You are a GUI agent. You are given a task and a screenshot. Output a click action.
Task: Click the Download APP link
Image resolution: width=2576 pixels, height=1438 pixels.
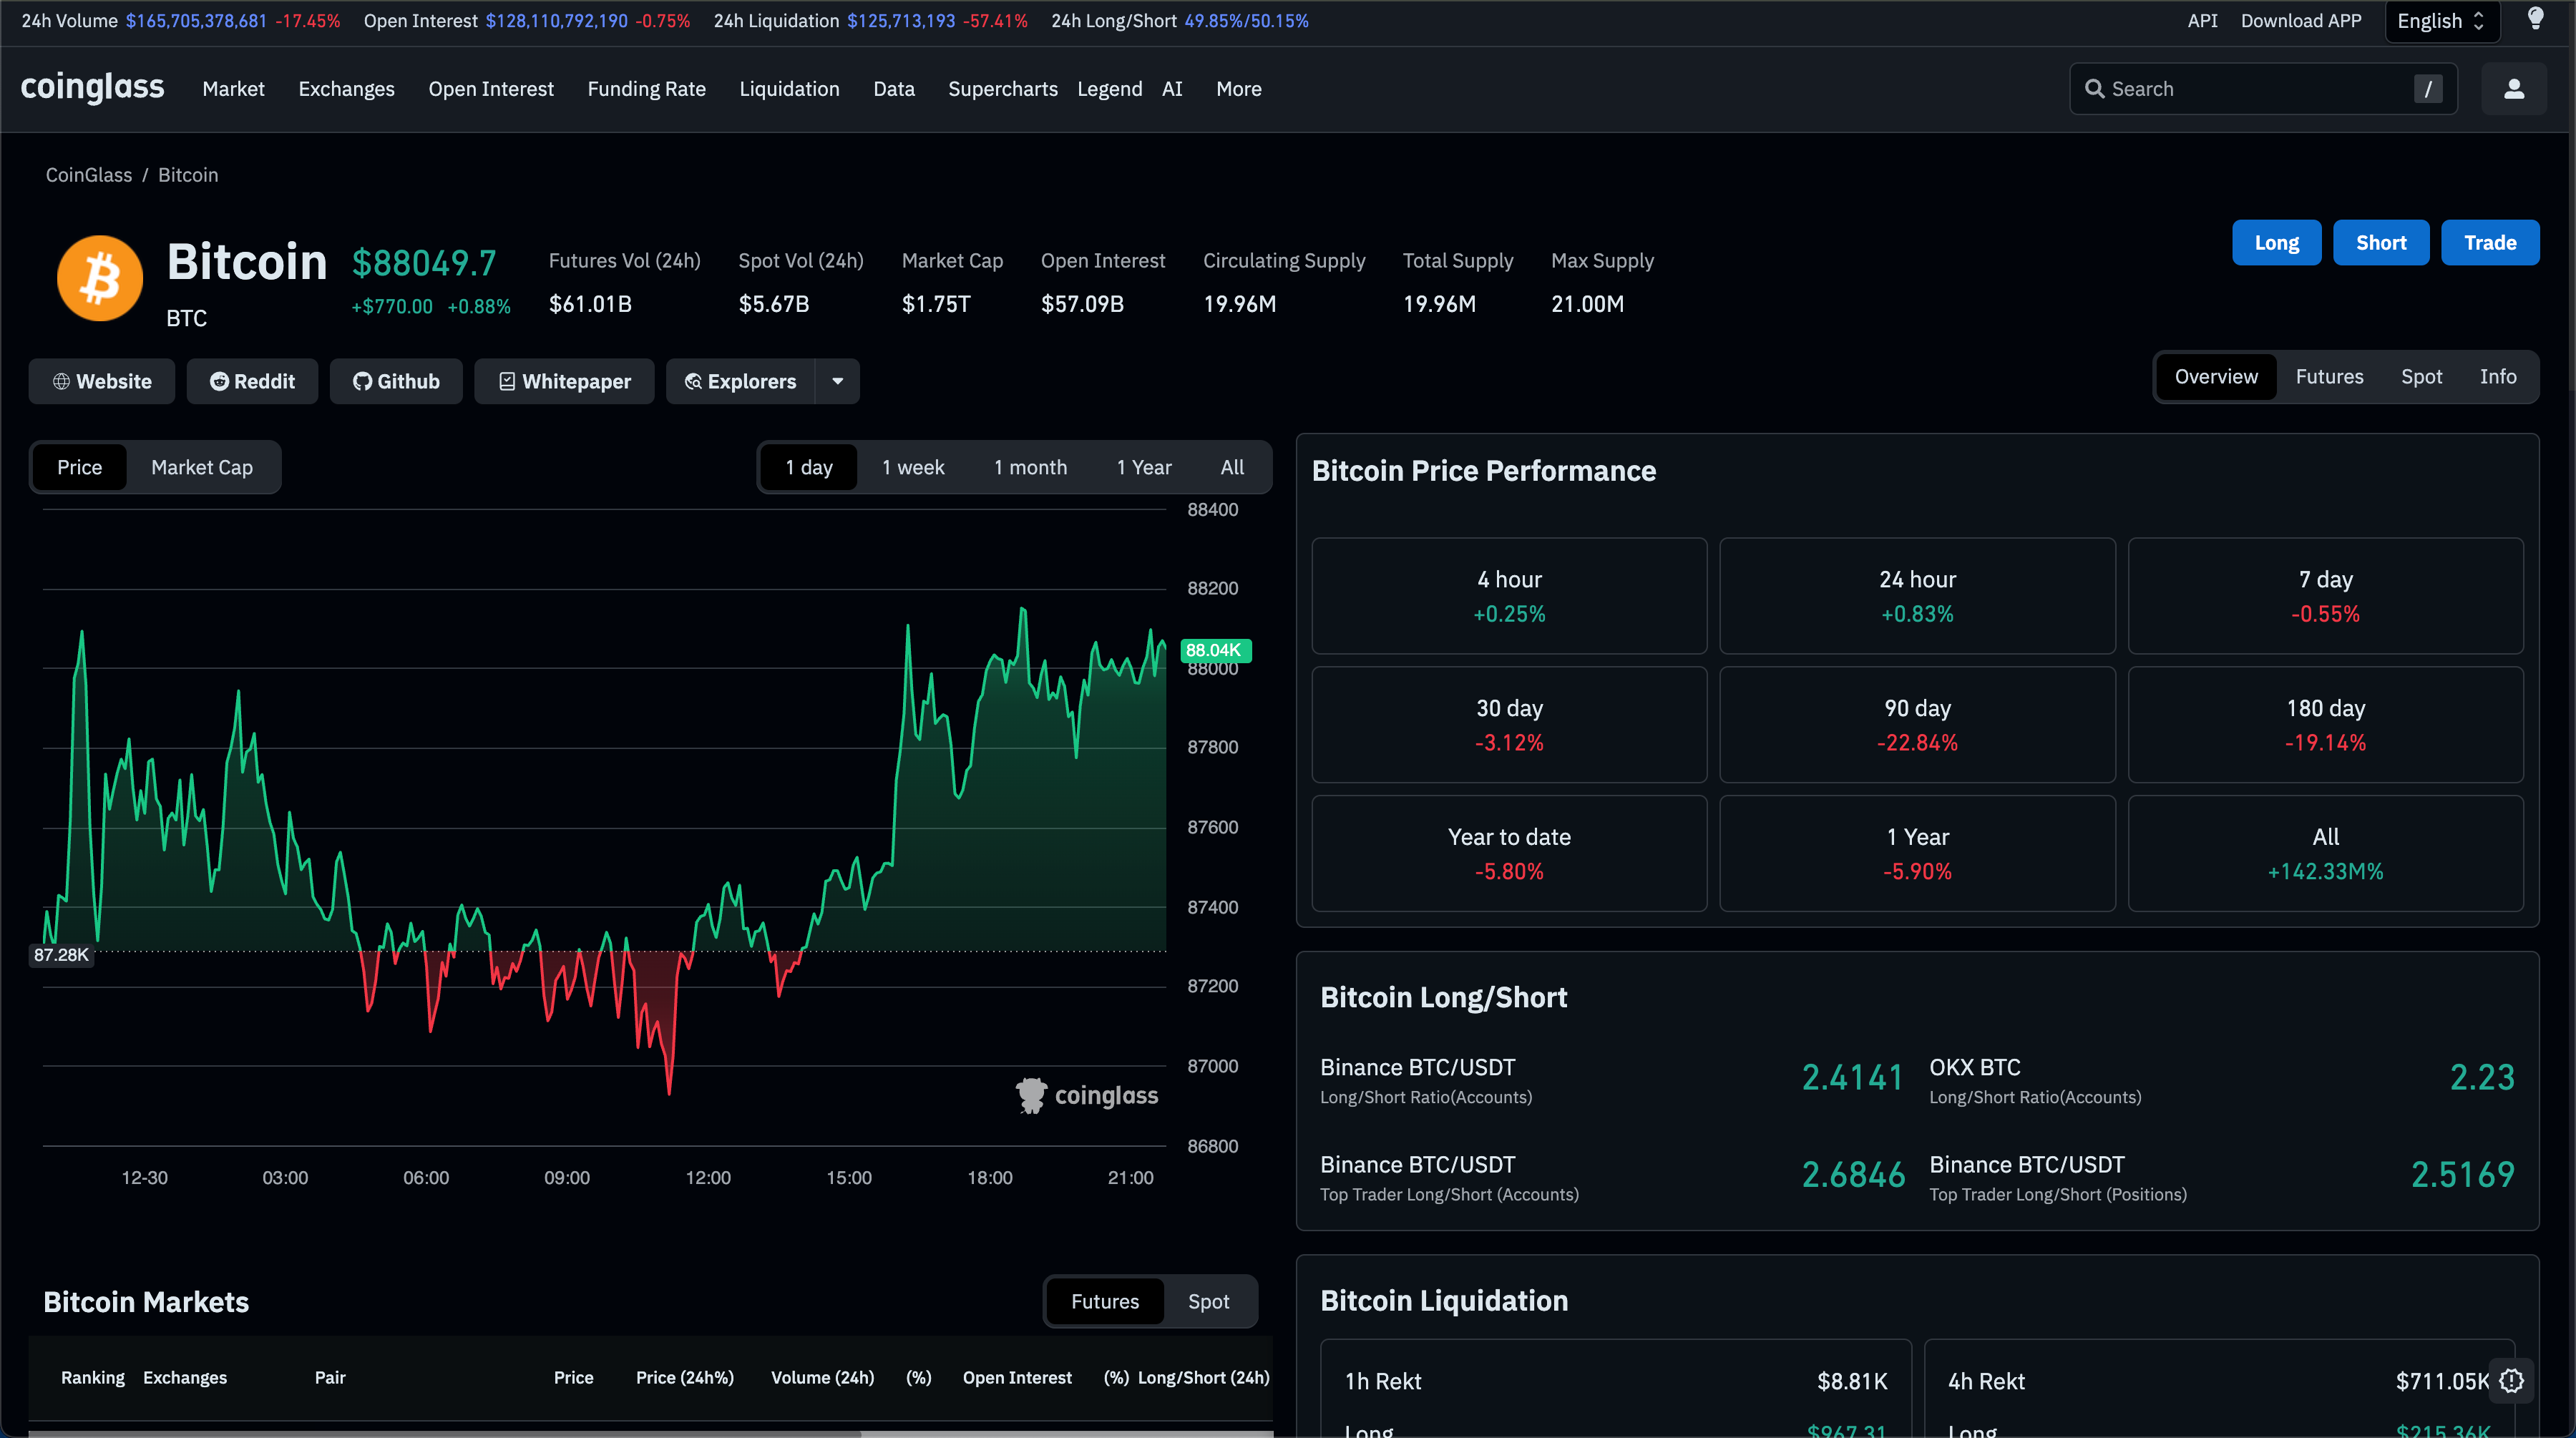pyautogui.click(x=2300, y=21)
